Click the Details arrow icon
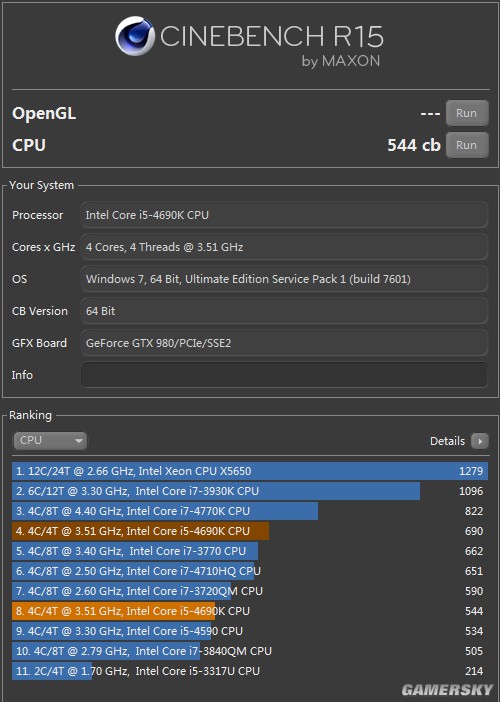 [480, 441]
